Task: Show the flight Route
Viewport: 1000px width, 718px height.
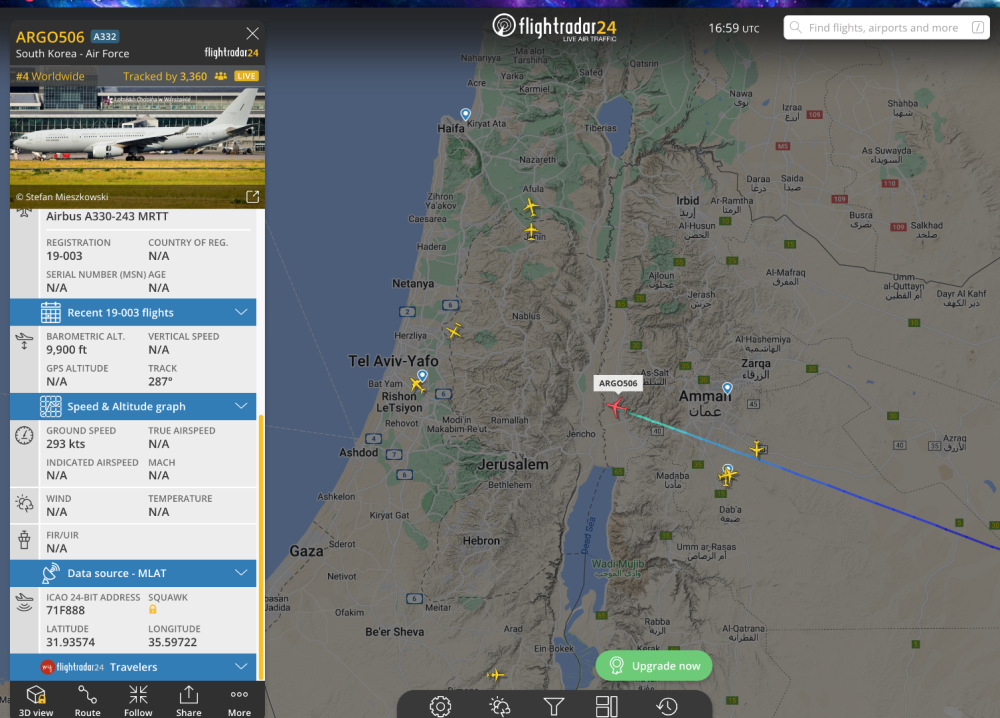Action: click(87, 700)
